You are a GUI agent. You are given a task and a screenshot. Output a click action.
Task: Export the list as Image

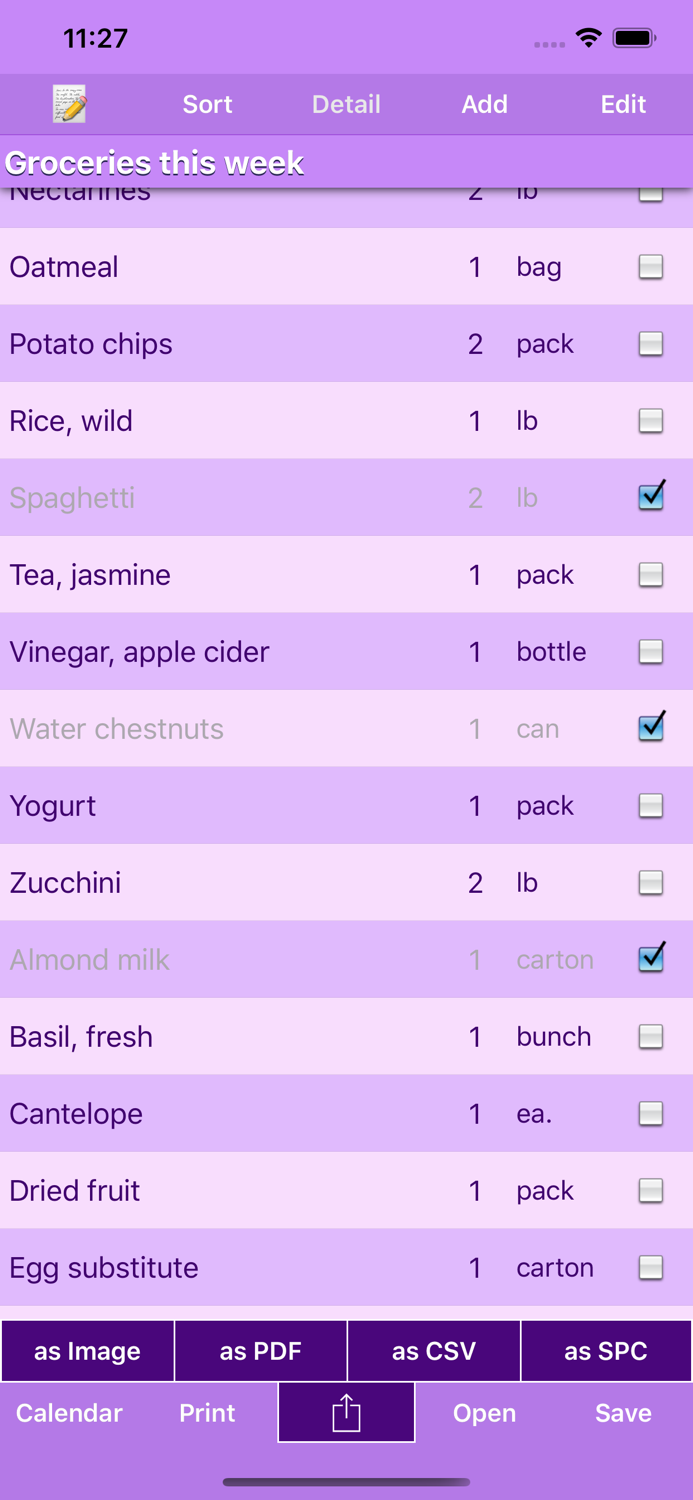pyautogui.click(x=87, y=1351)
